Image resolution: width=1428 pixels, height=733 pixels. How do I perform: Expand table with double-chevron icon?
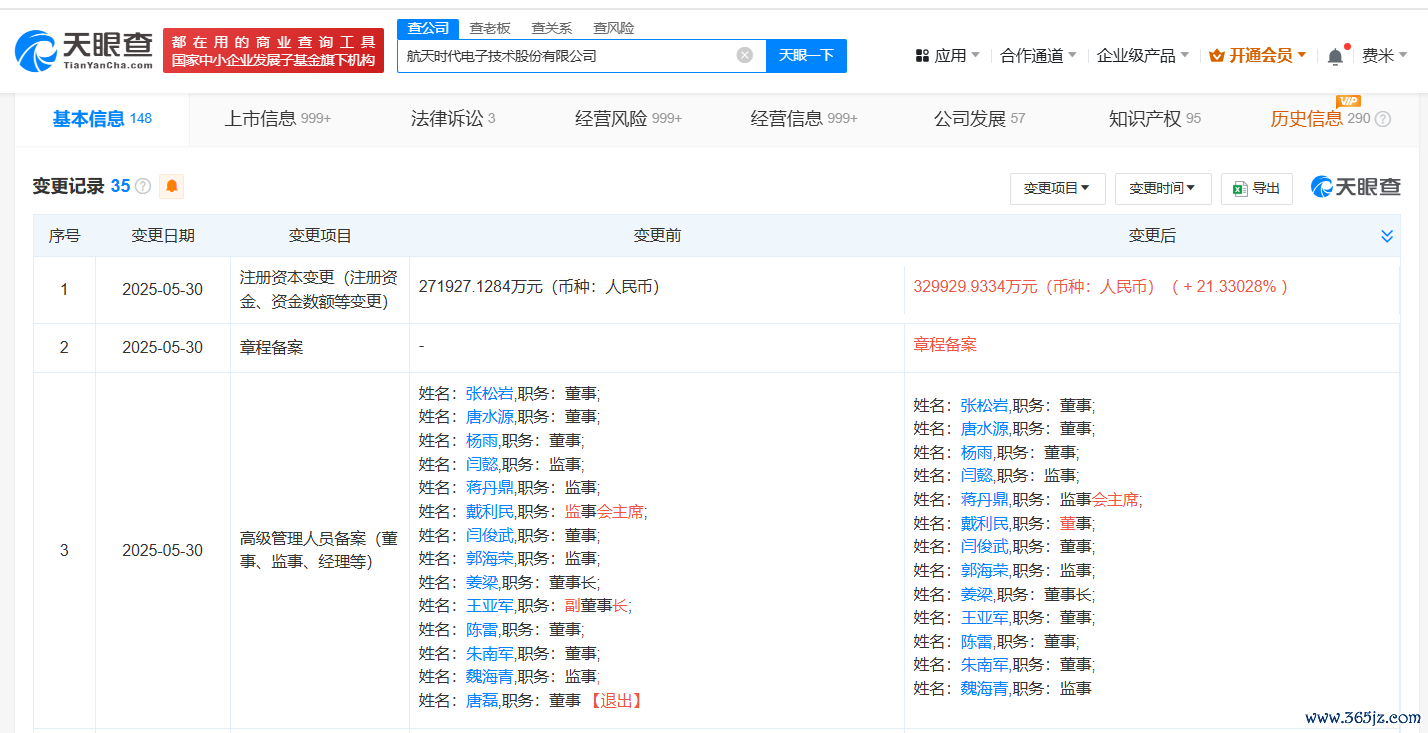1387,236
